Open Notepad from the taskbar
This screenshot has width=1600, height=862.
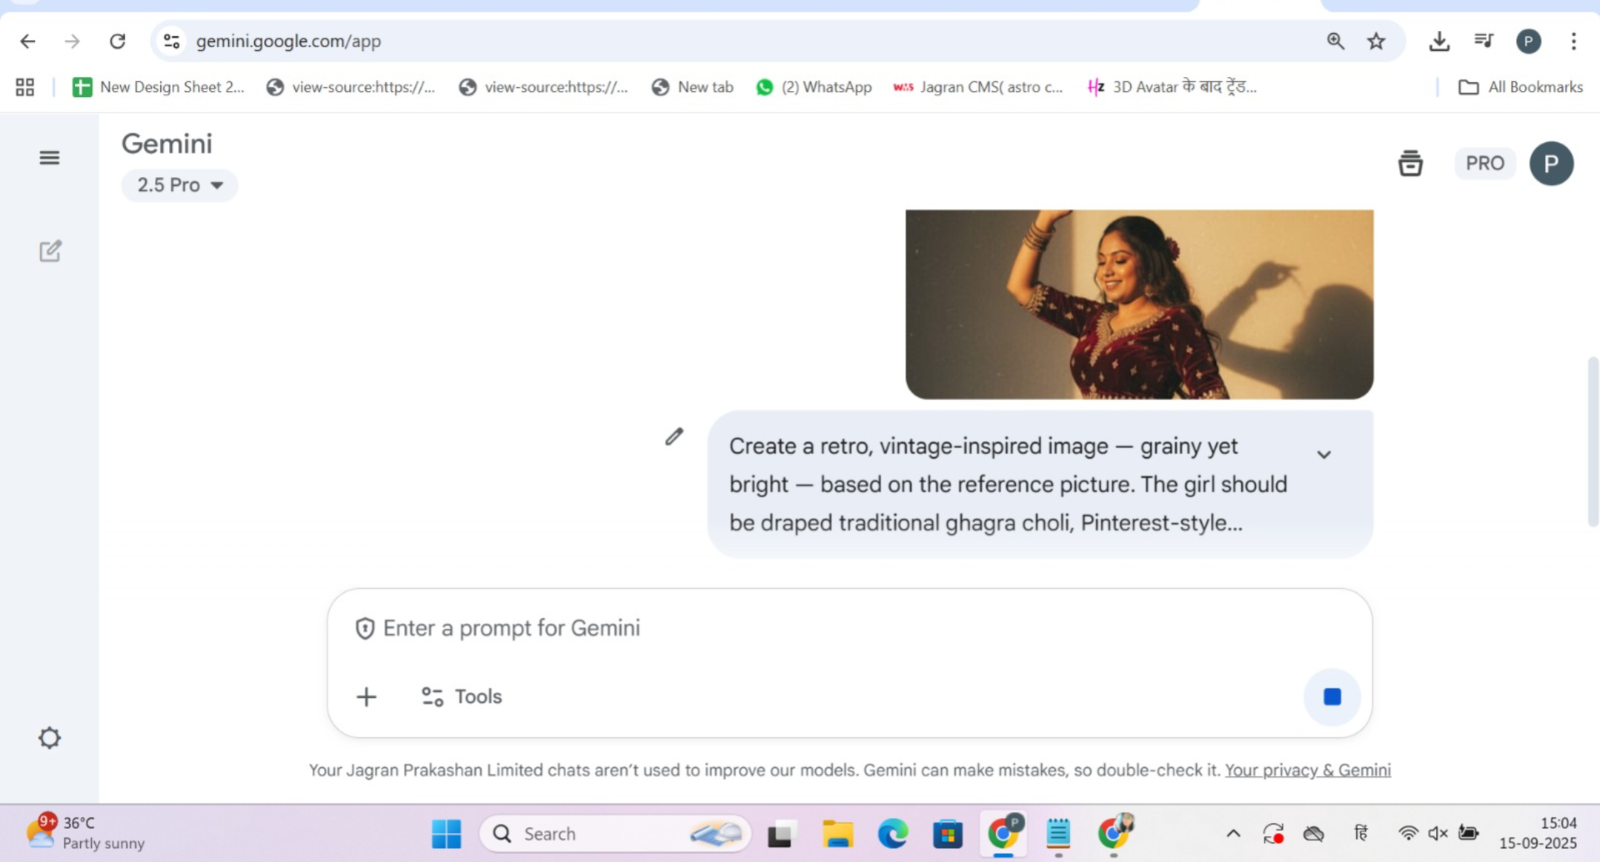pos(1058,834)
